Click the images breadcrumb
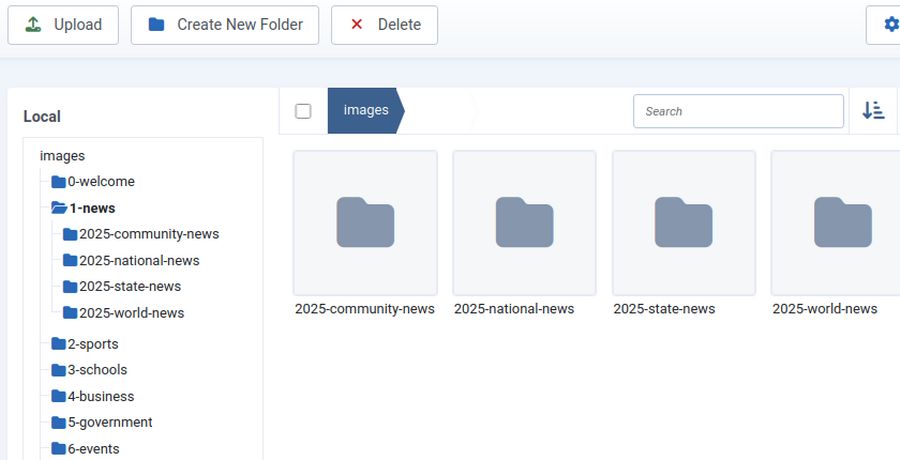900x460 pixels. [x=365, y=111]
